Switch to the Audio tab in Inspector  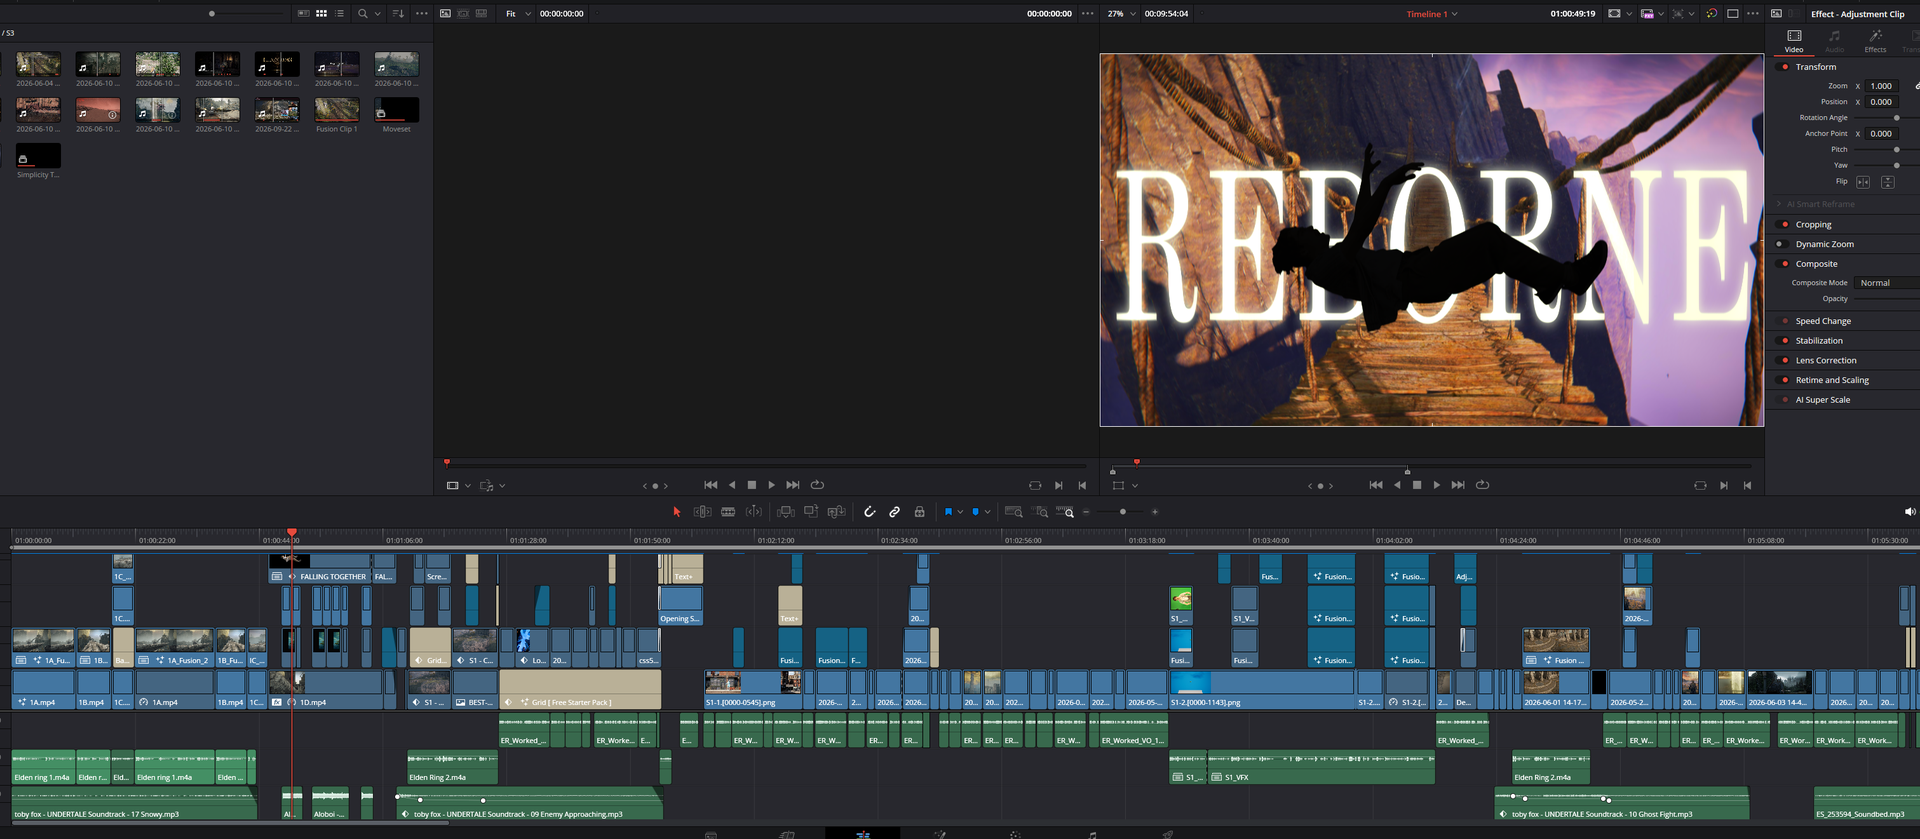pyautogui.click(x=1834, y=41)
